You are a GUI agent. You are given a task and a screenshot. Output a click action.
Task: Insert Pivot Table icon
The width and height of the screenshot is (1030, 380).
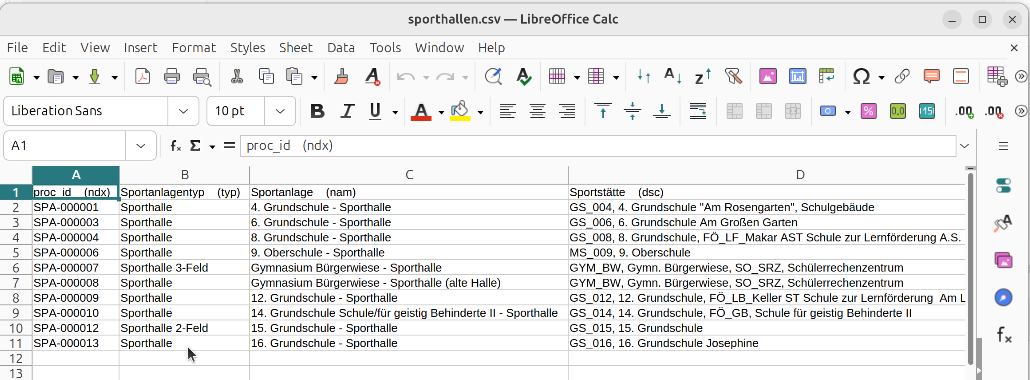coord(826,77)
